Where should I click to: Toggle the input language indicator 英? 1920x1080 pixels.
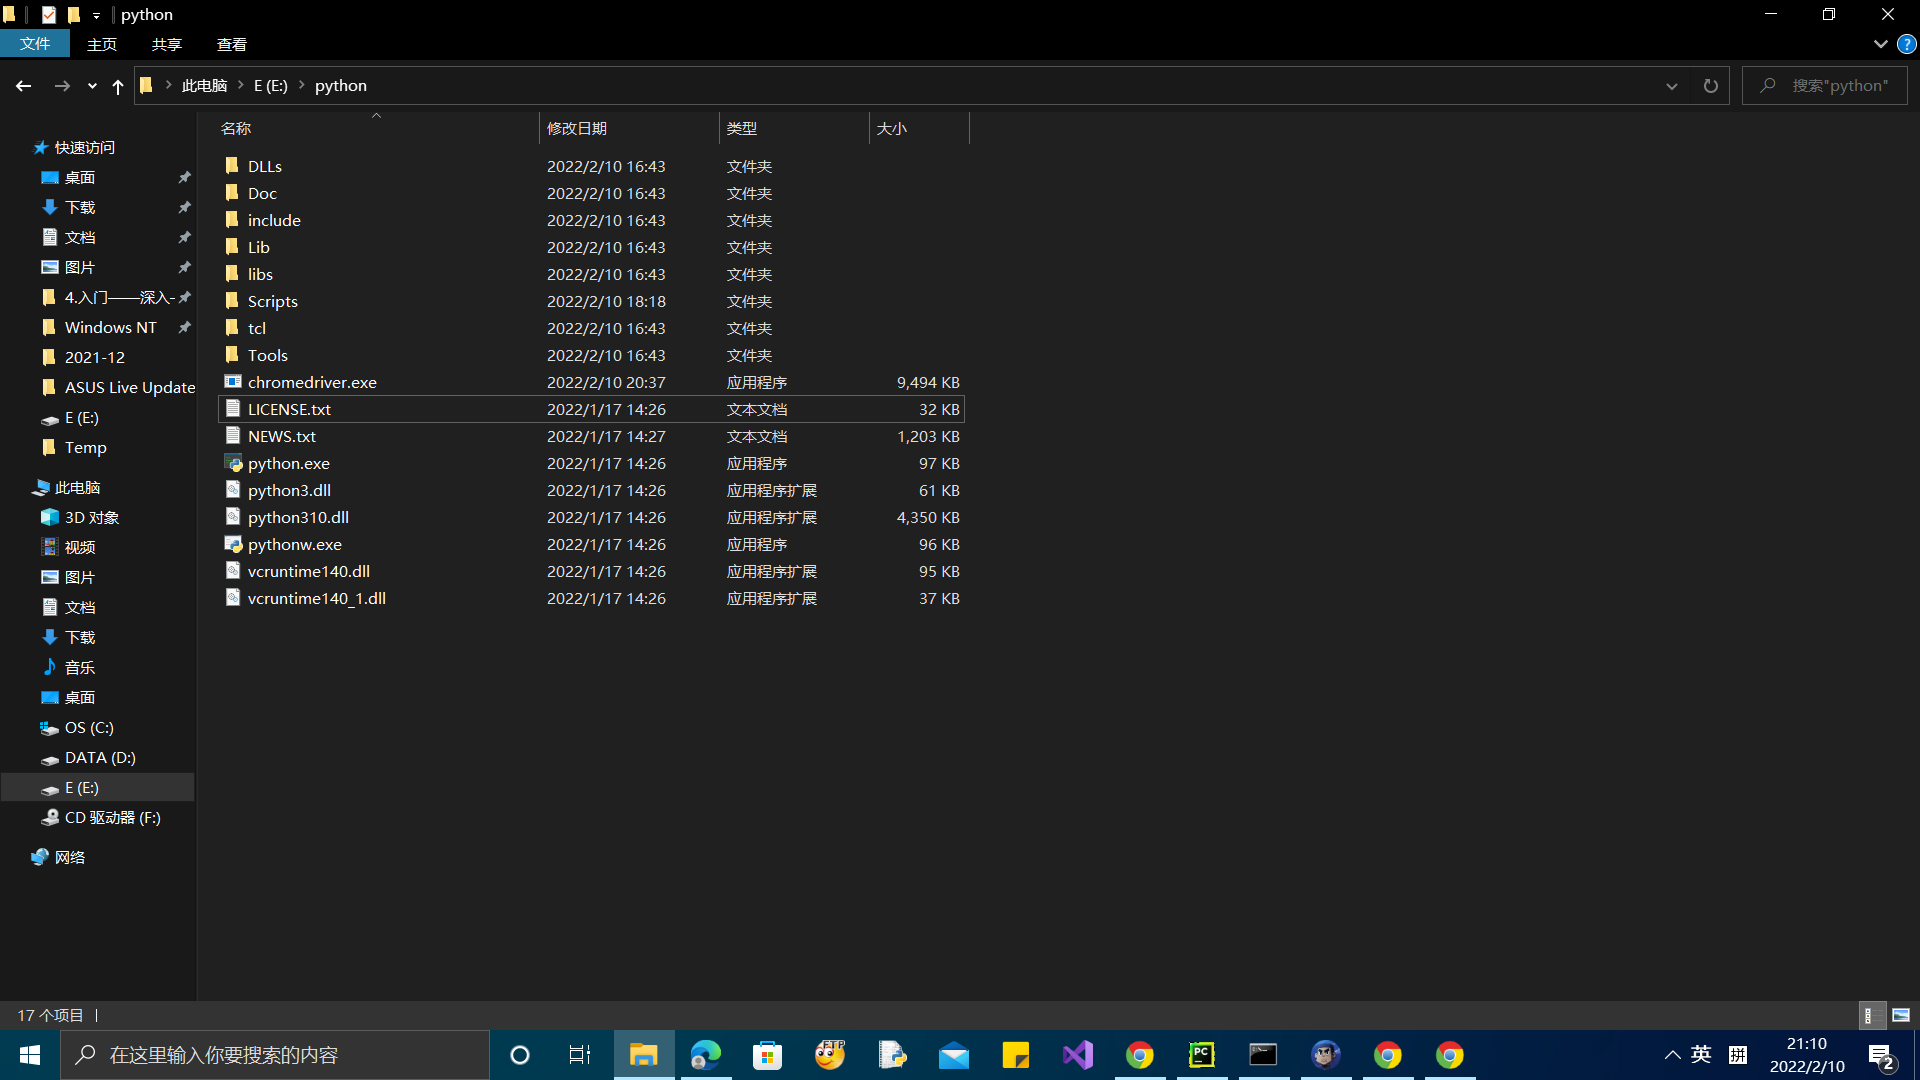(x=1700, y=1055)
